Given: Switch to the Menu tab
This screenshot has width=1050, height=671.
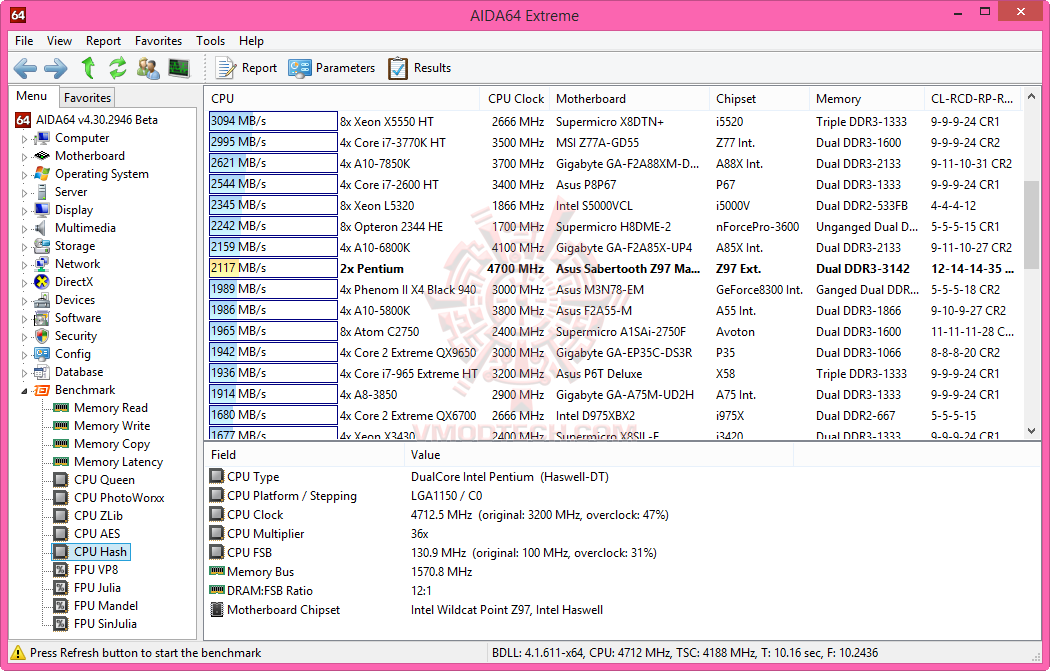Looking at the screenshot, I should tap(31, 96).
